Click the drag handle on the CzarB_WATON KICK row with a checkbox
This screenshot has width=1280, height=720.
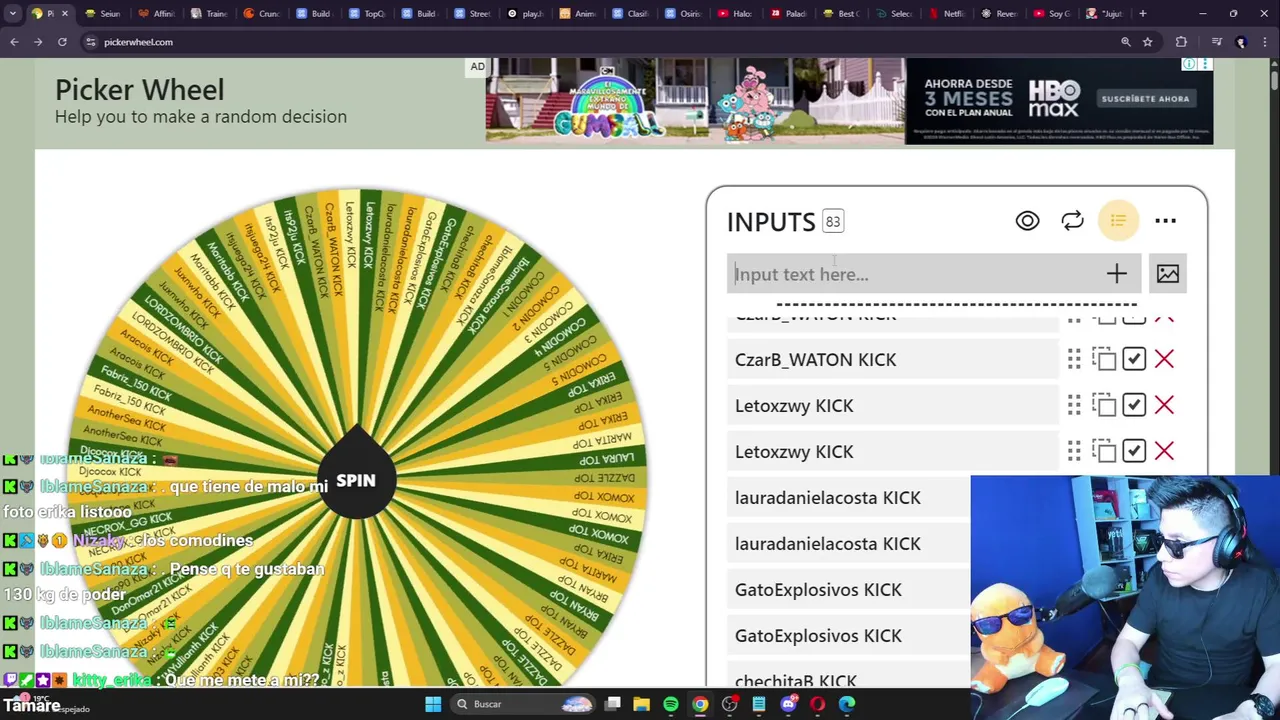[x=1074, y=359]
